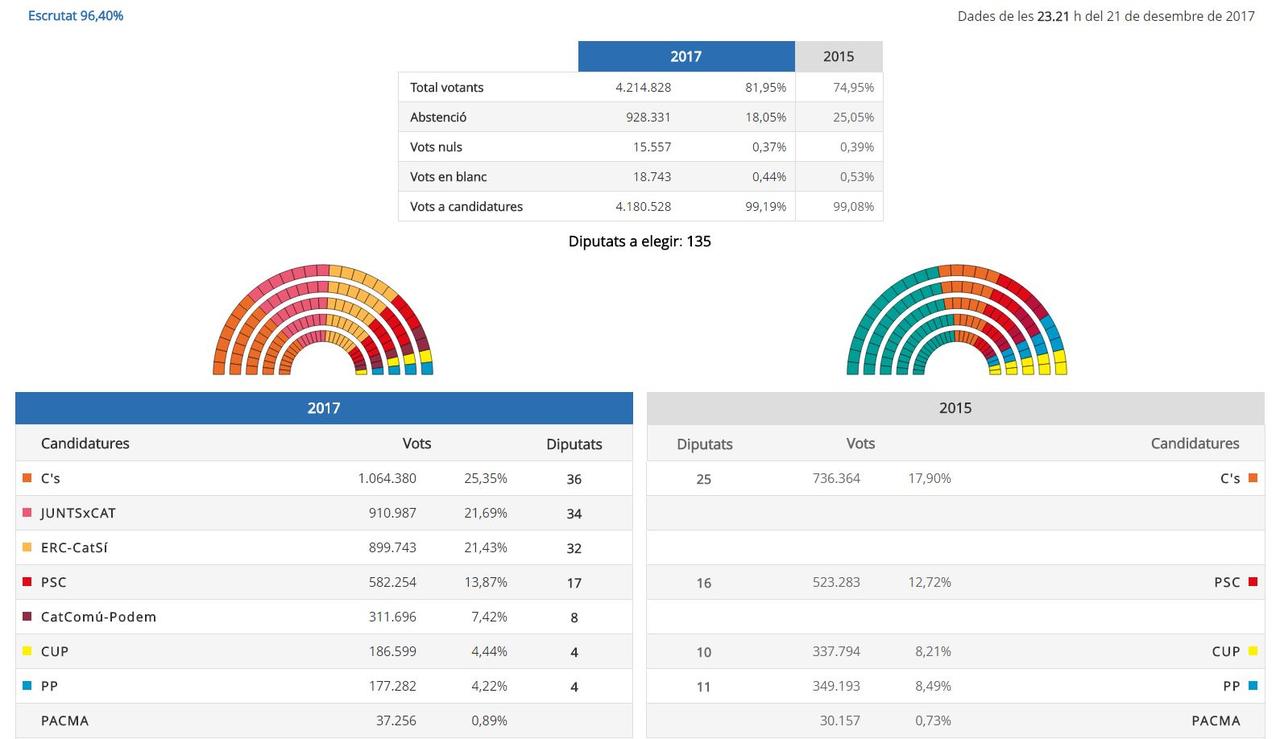1280x739 pixels.
Task: Click PP 11 deputies value in 2015
Action: (x=704, y=687)
